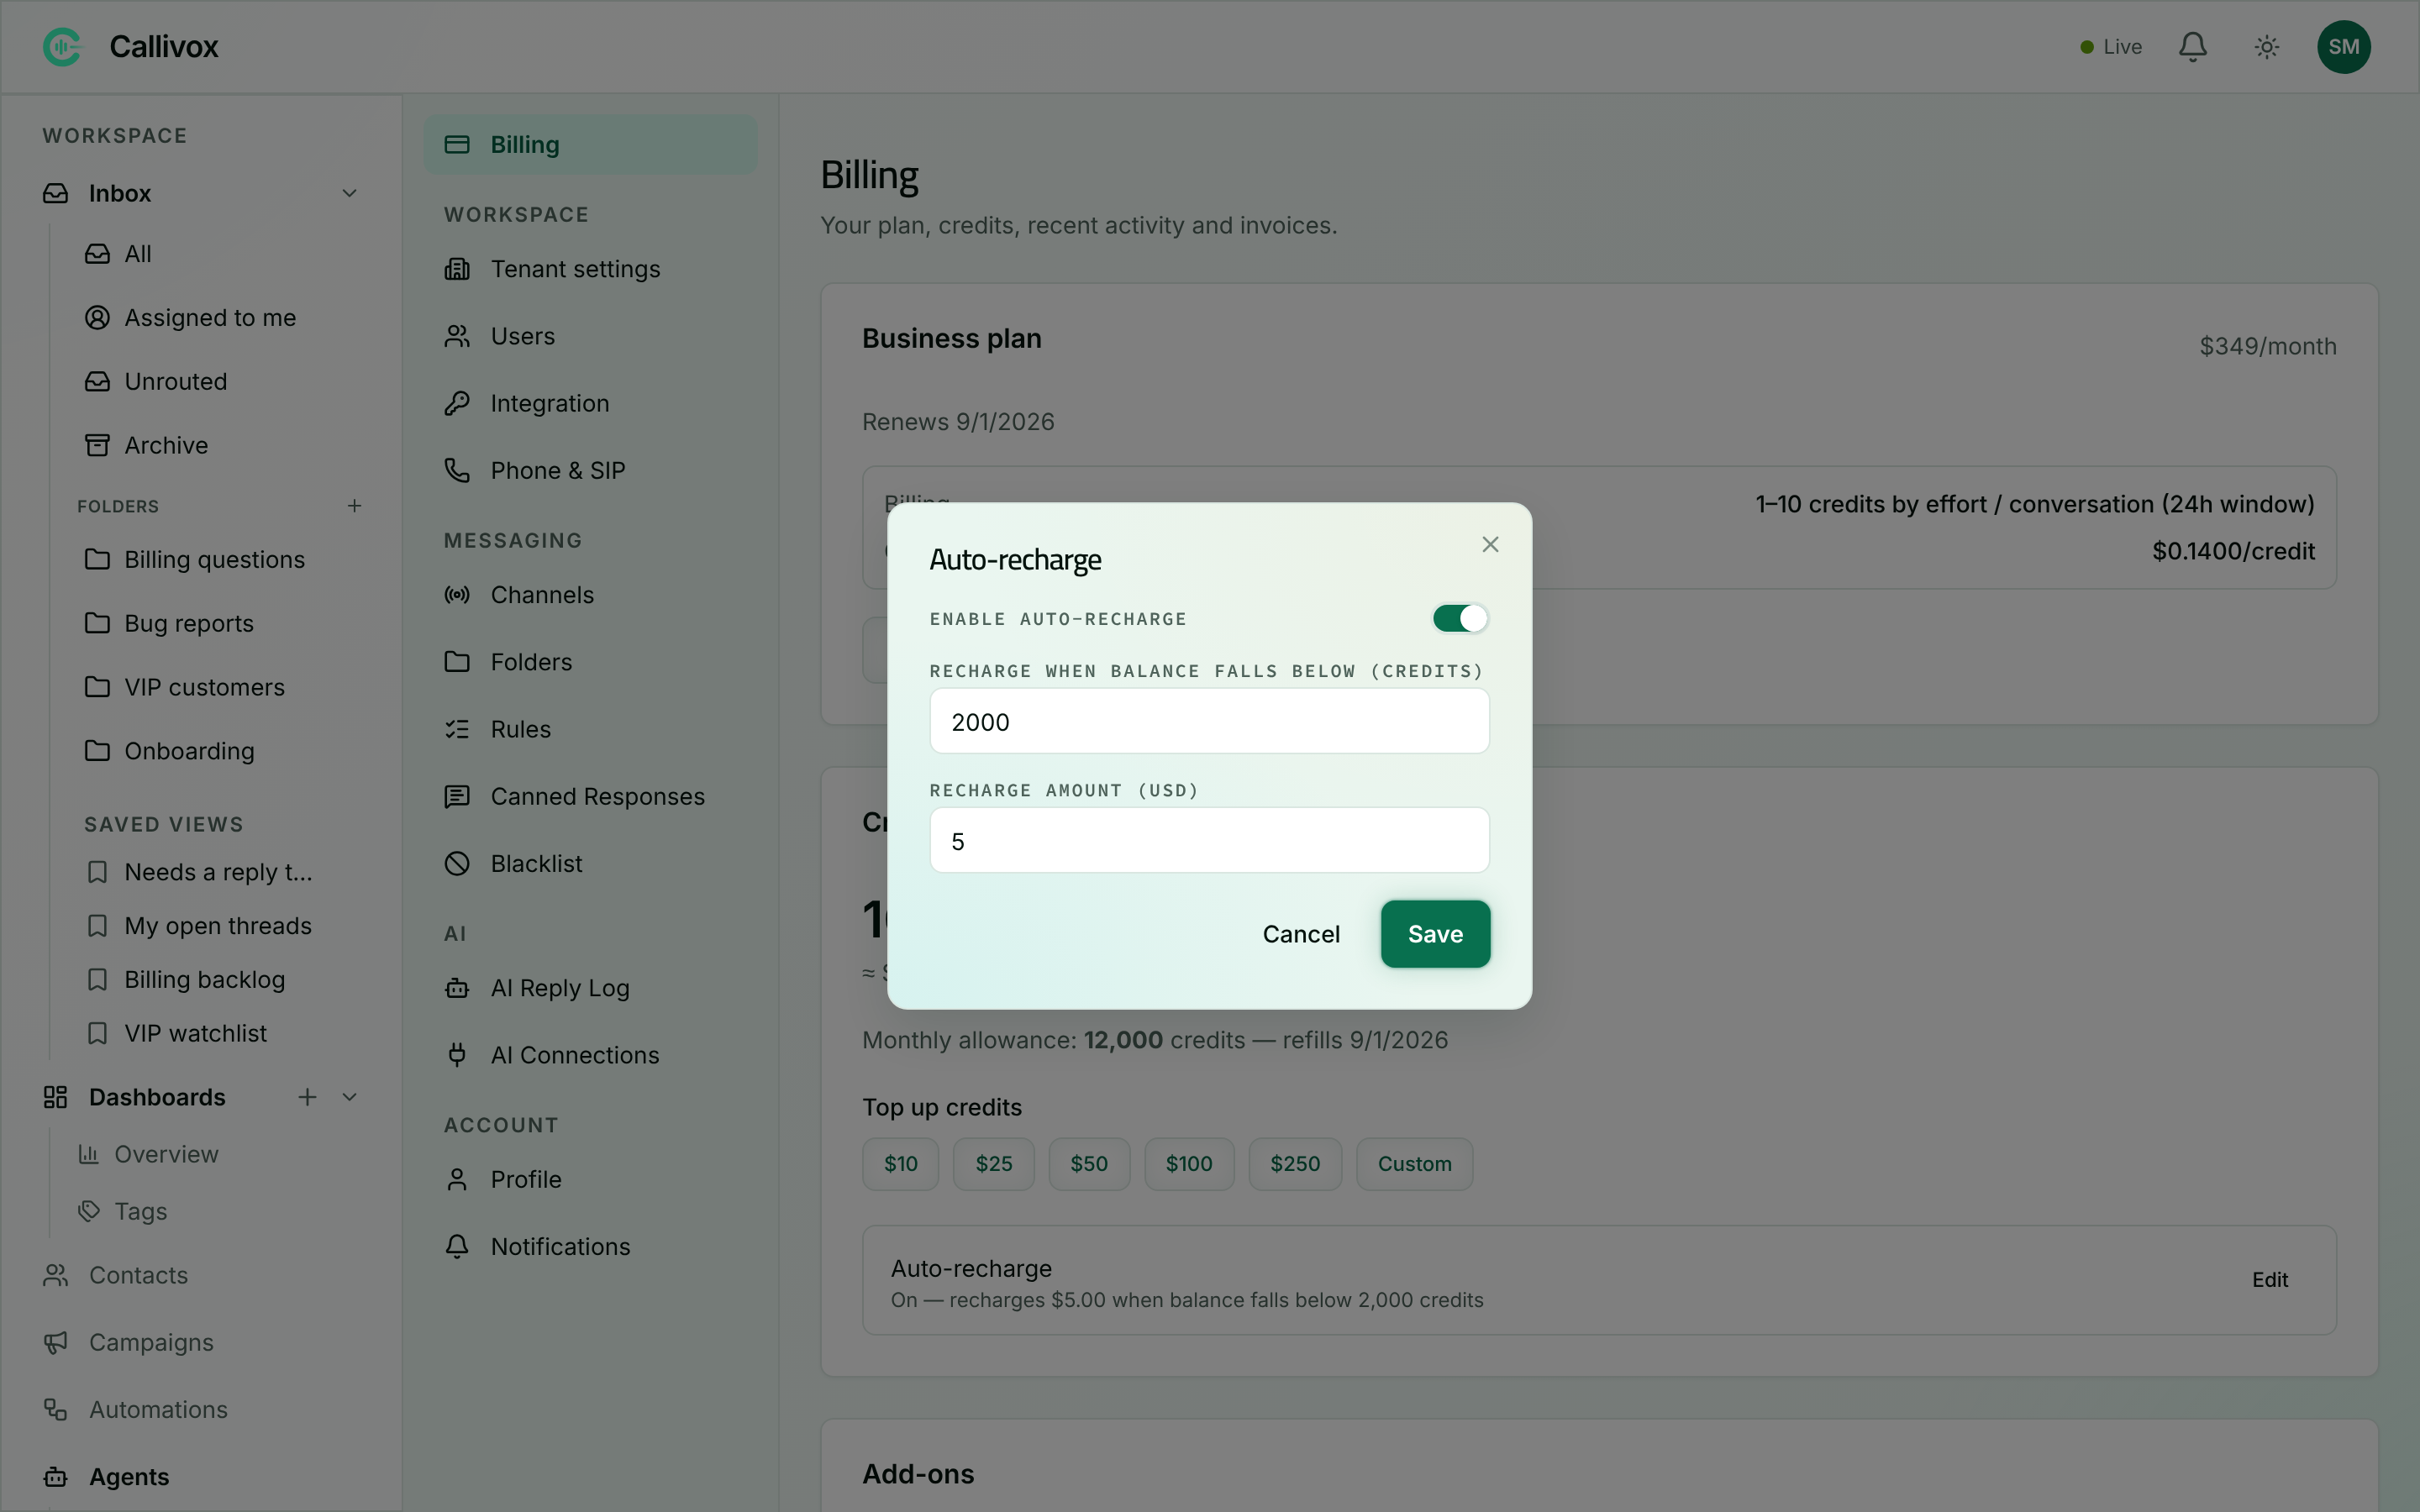Screen dimensions: 2420x1512
Task: Open the Rules settings page
Action: coord(590,729)
